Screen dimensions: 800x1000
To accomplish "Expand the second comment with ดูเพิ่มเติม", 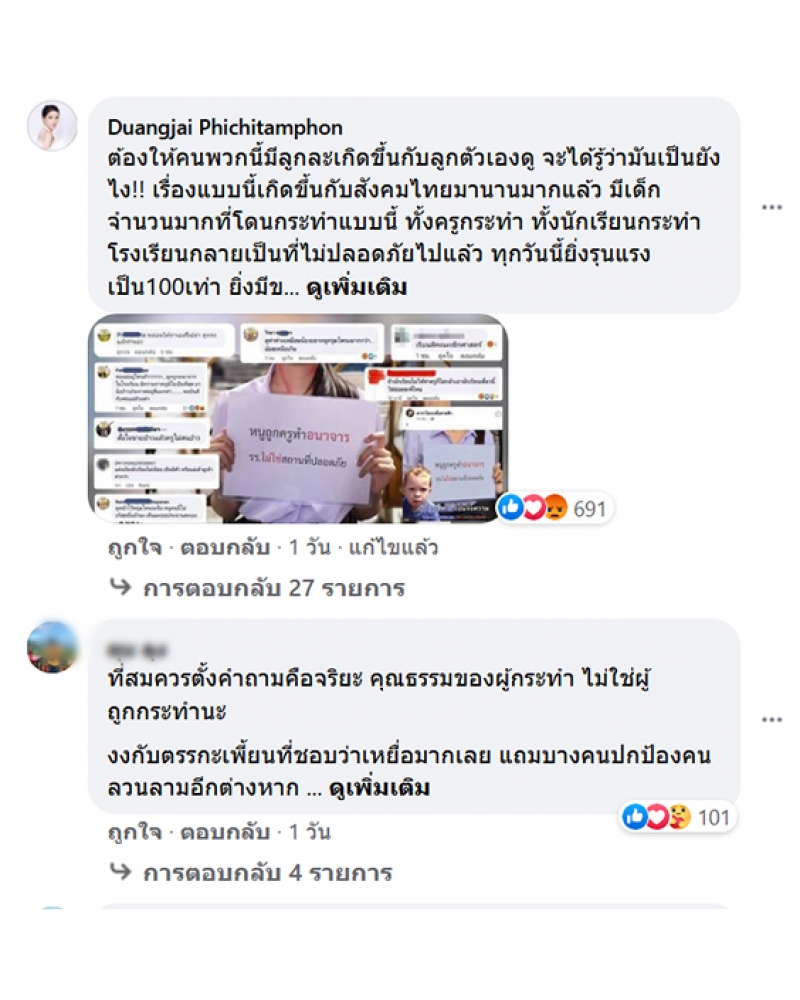I will (x=379, y=788).
